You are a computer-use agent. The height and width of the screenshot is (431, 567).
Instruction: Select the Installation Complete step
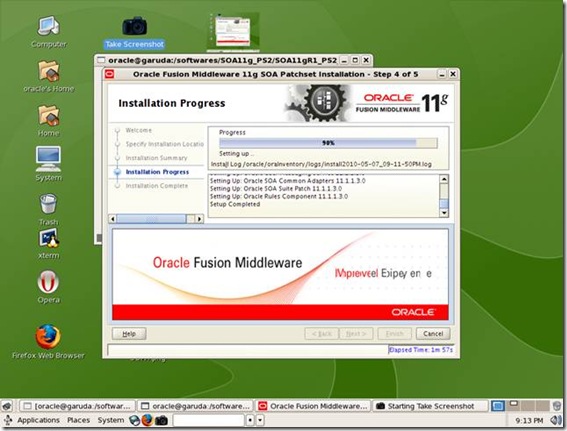pos(157,186)
